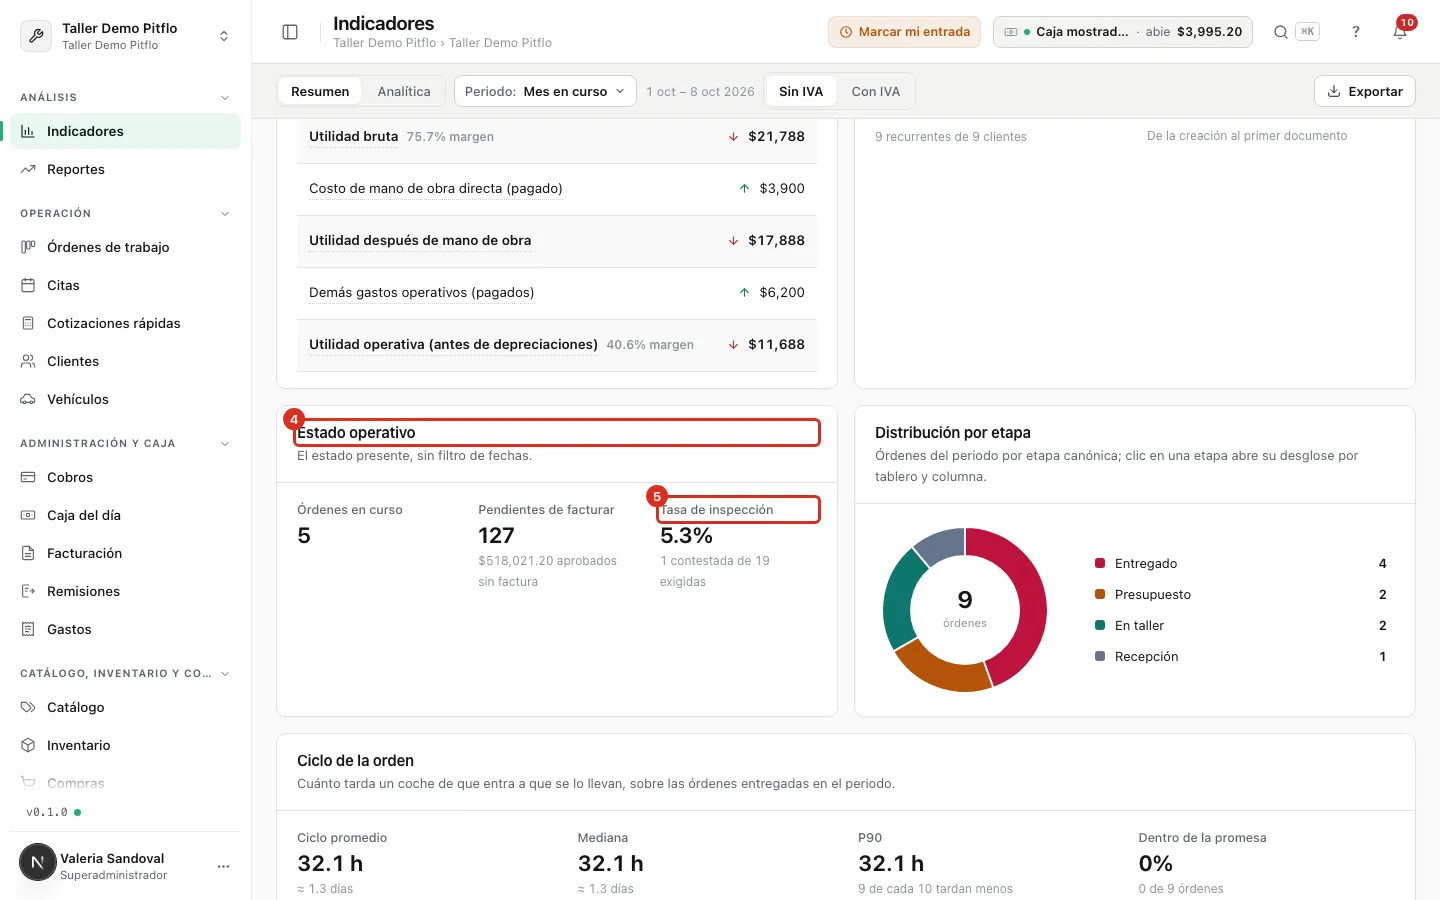Image resolution: width=1440 pixels, height=900 pixels.
Task: Open the Caja mostrador status button
Action: point(1123,32)
